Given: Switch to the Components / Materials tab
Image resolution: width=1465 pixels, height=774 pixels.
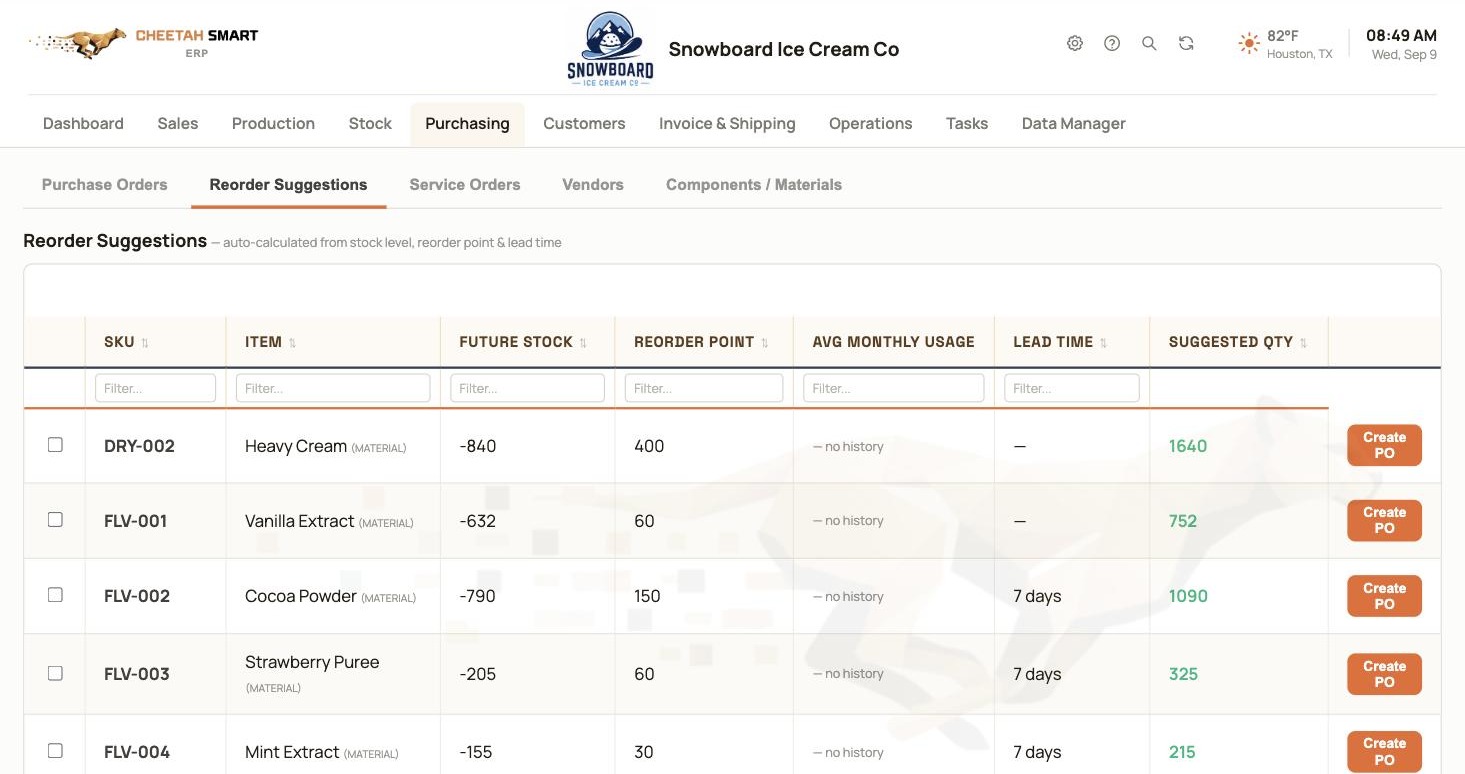Looking at the screenshot, I should coord(754,185).
